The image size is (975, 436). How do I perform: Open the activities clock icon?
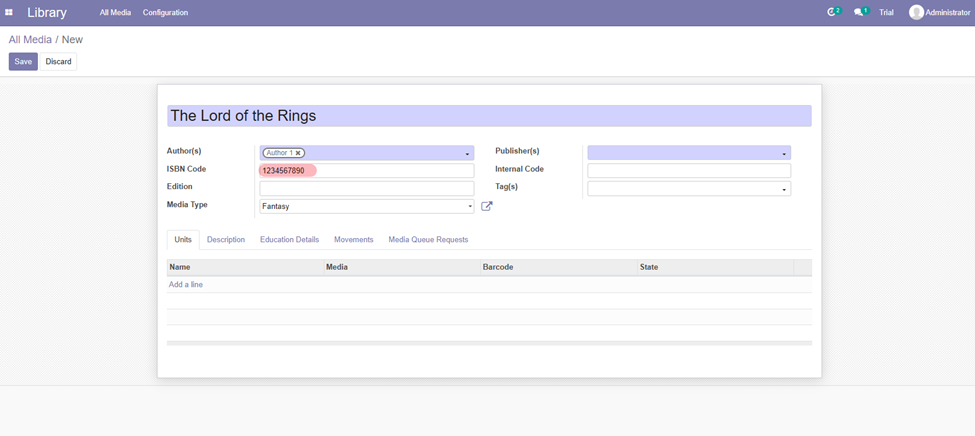click(831, 12)
